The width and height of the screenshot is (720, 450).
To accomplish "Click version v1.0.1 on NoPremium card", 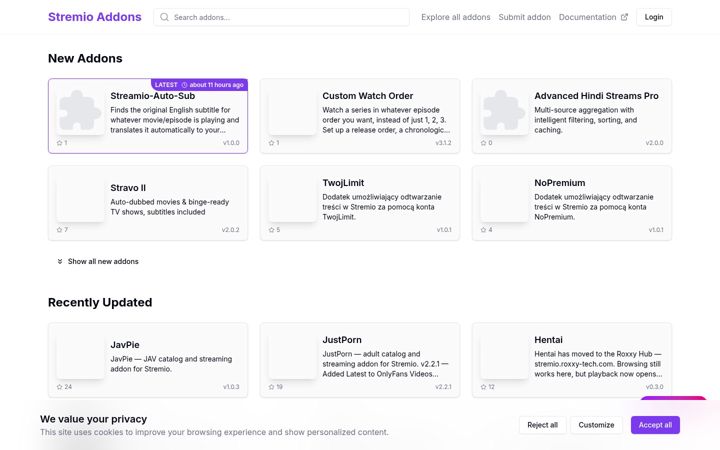I will coord(656,230).
